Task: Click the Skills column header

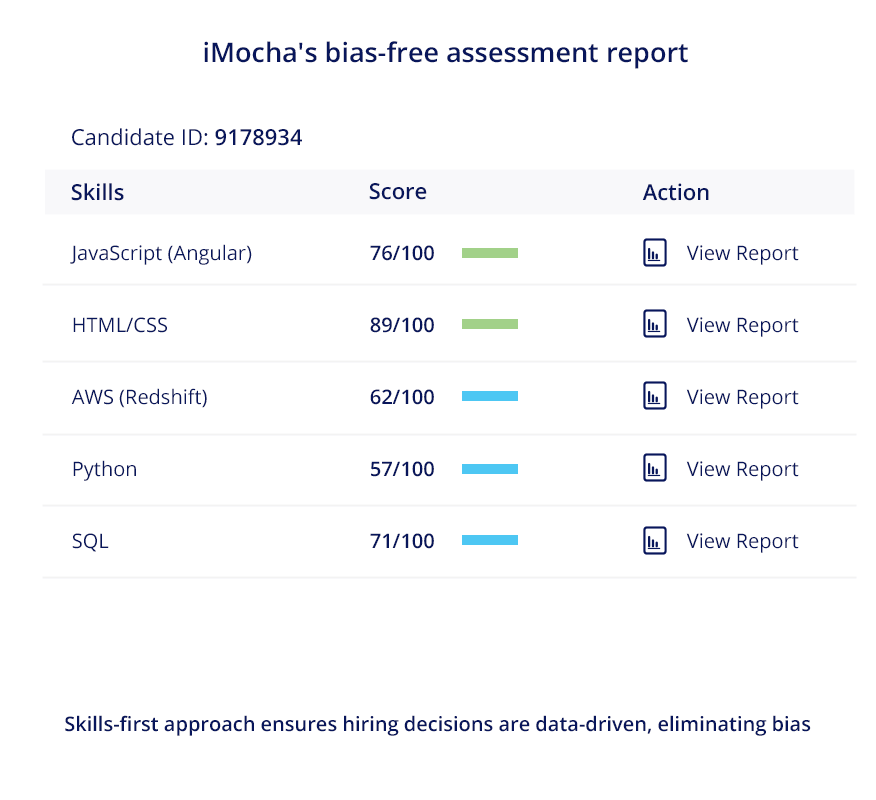Action: pyautogui.click(x=97, y=192)
